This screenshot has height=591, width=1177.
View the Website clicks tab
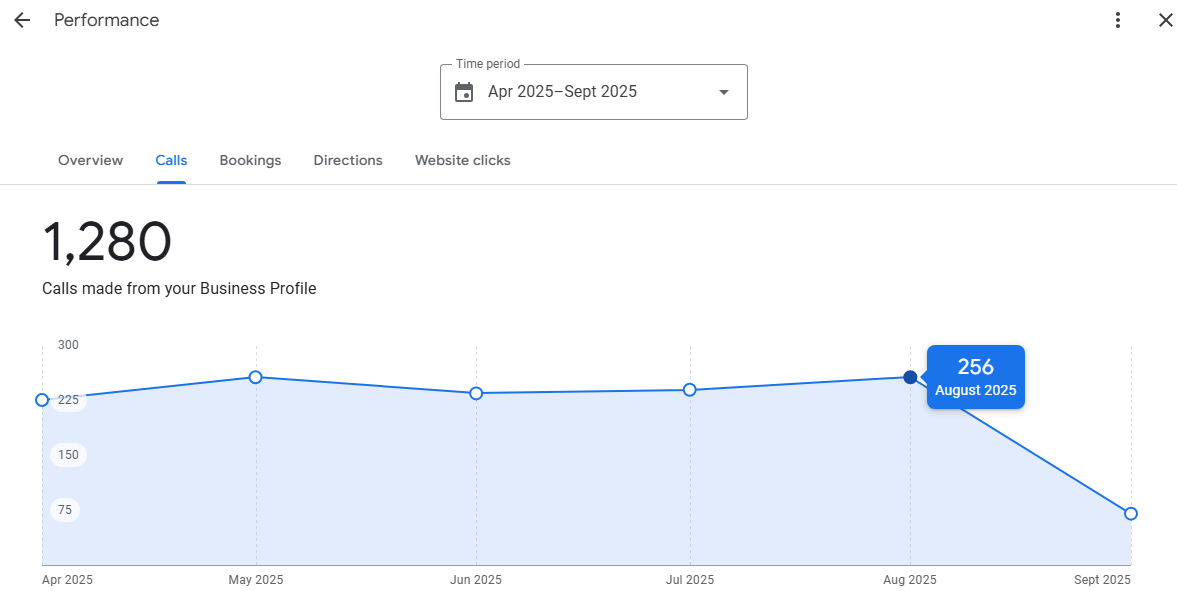coord(462,160)
